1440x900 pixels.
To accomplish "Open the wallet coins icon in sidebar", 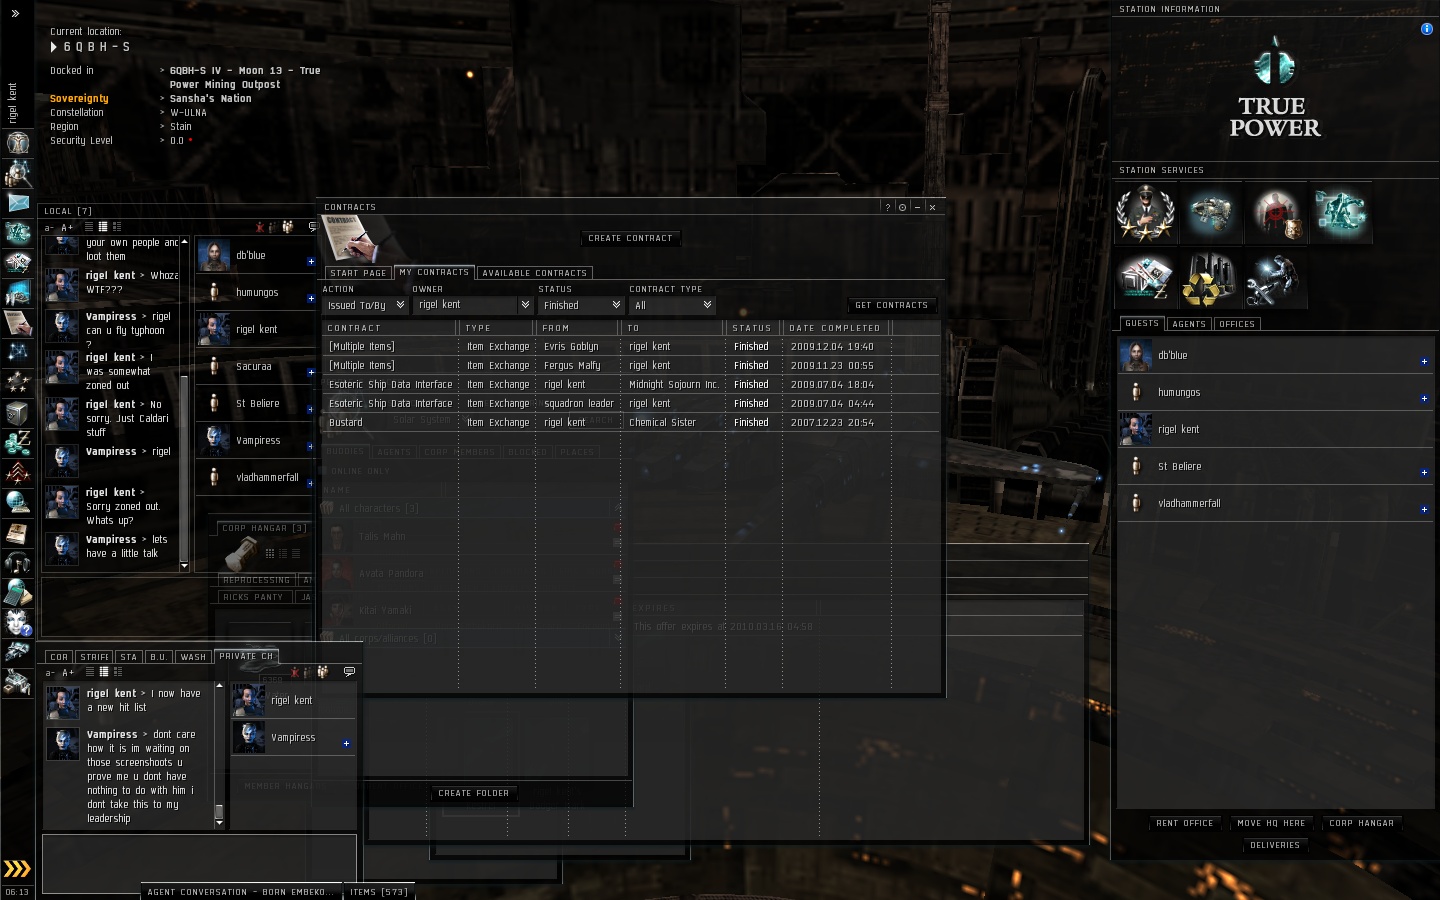I will 17,442.
